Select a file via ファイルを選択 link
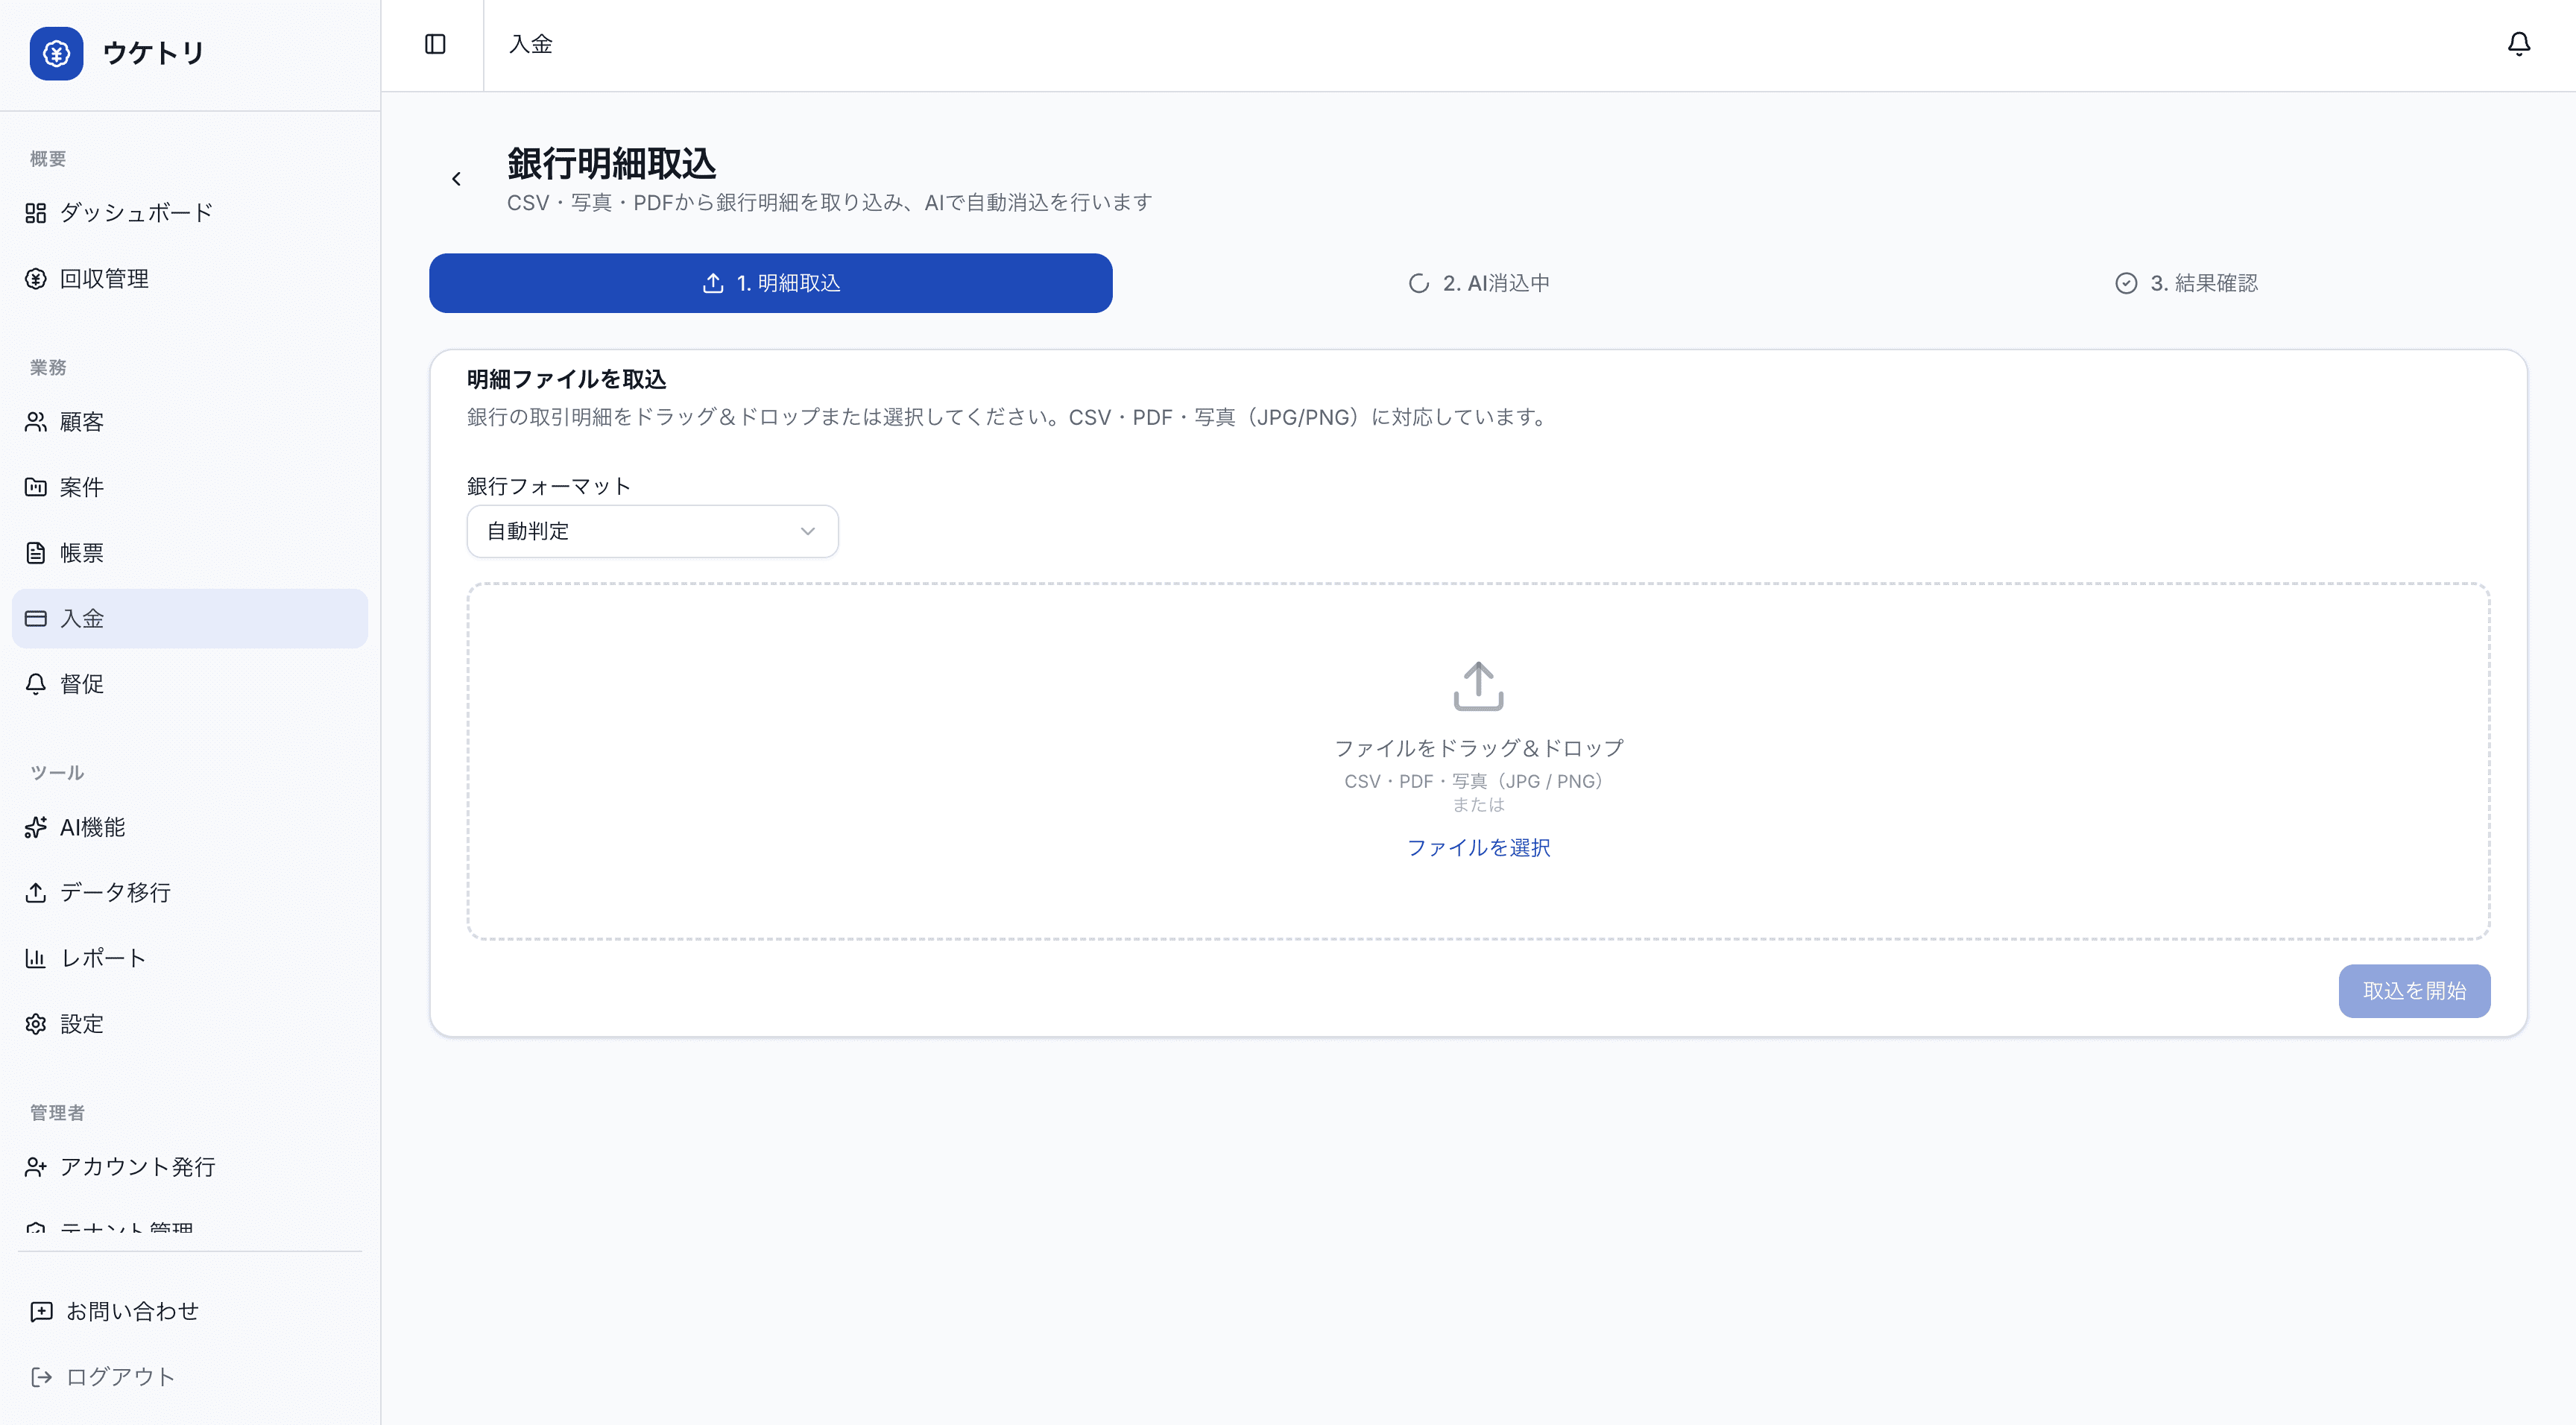 1479,847
